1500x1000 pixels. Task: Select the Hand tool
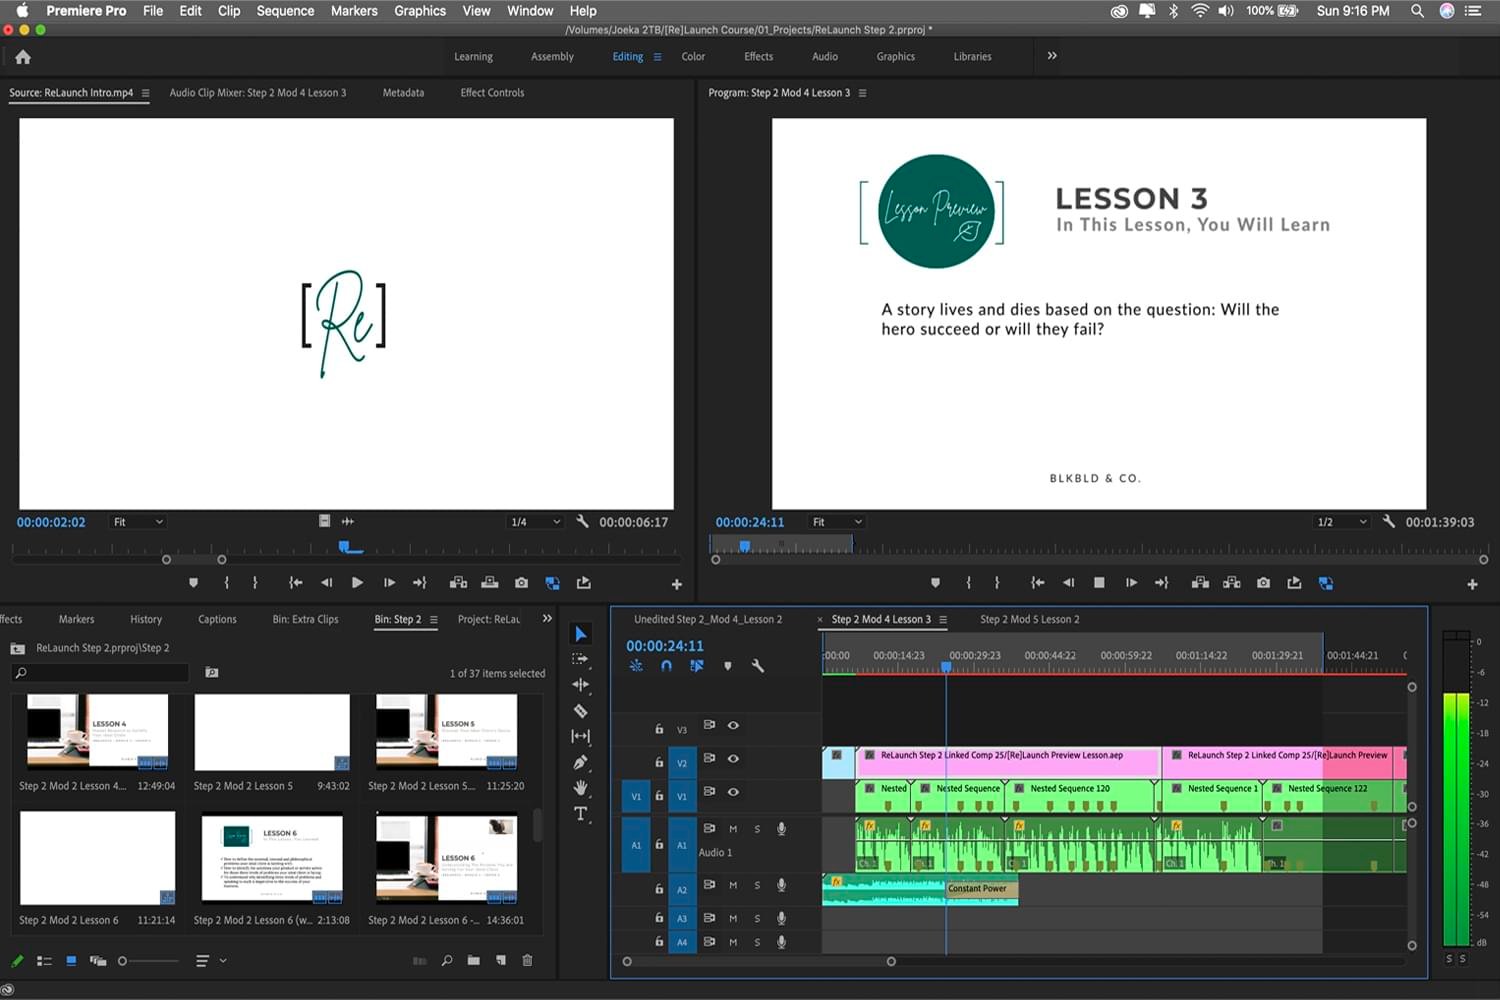tap(580, 788)
